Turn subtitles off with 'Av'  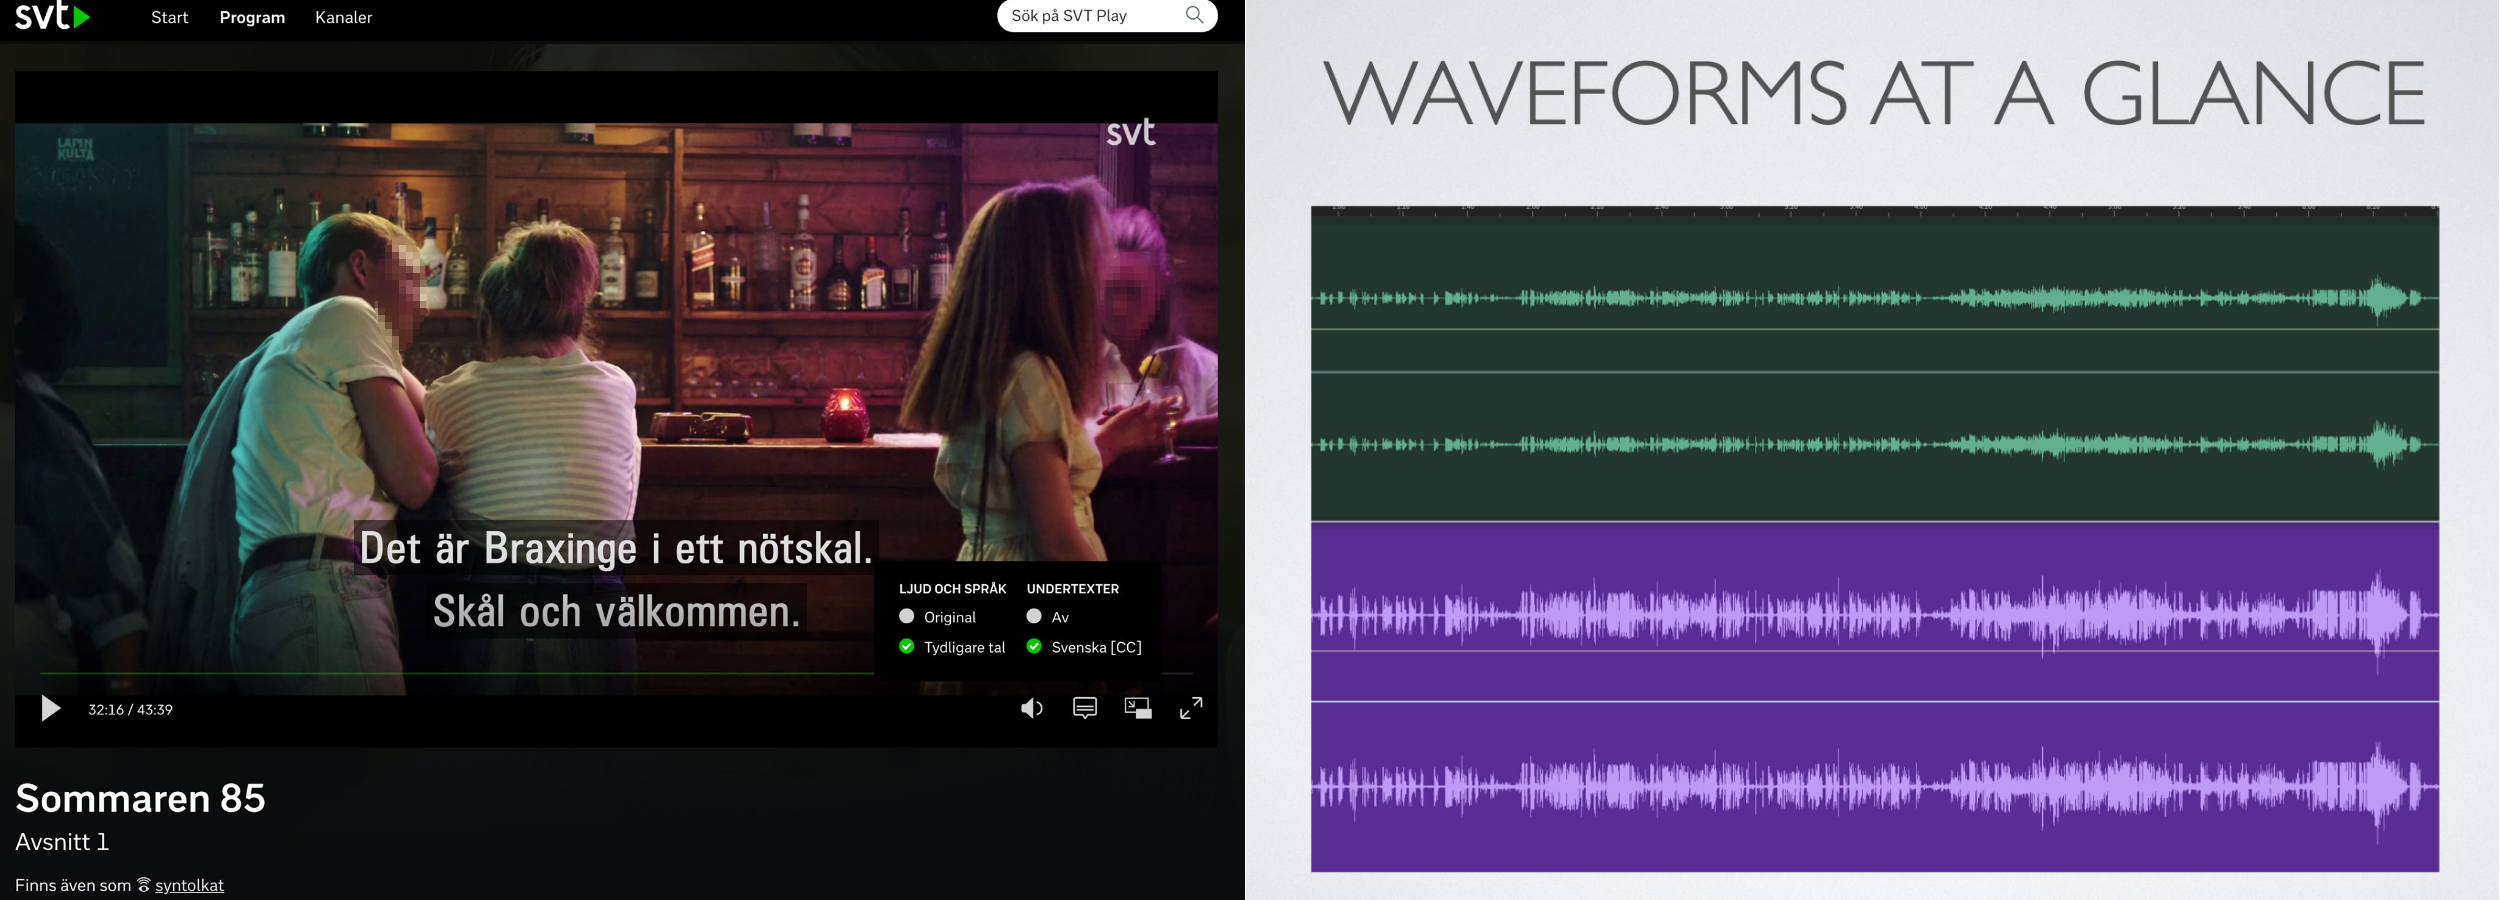[x=1047, y=617]
